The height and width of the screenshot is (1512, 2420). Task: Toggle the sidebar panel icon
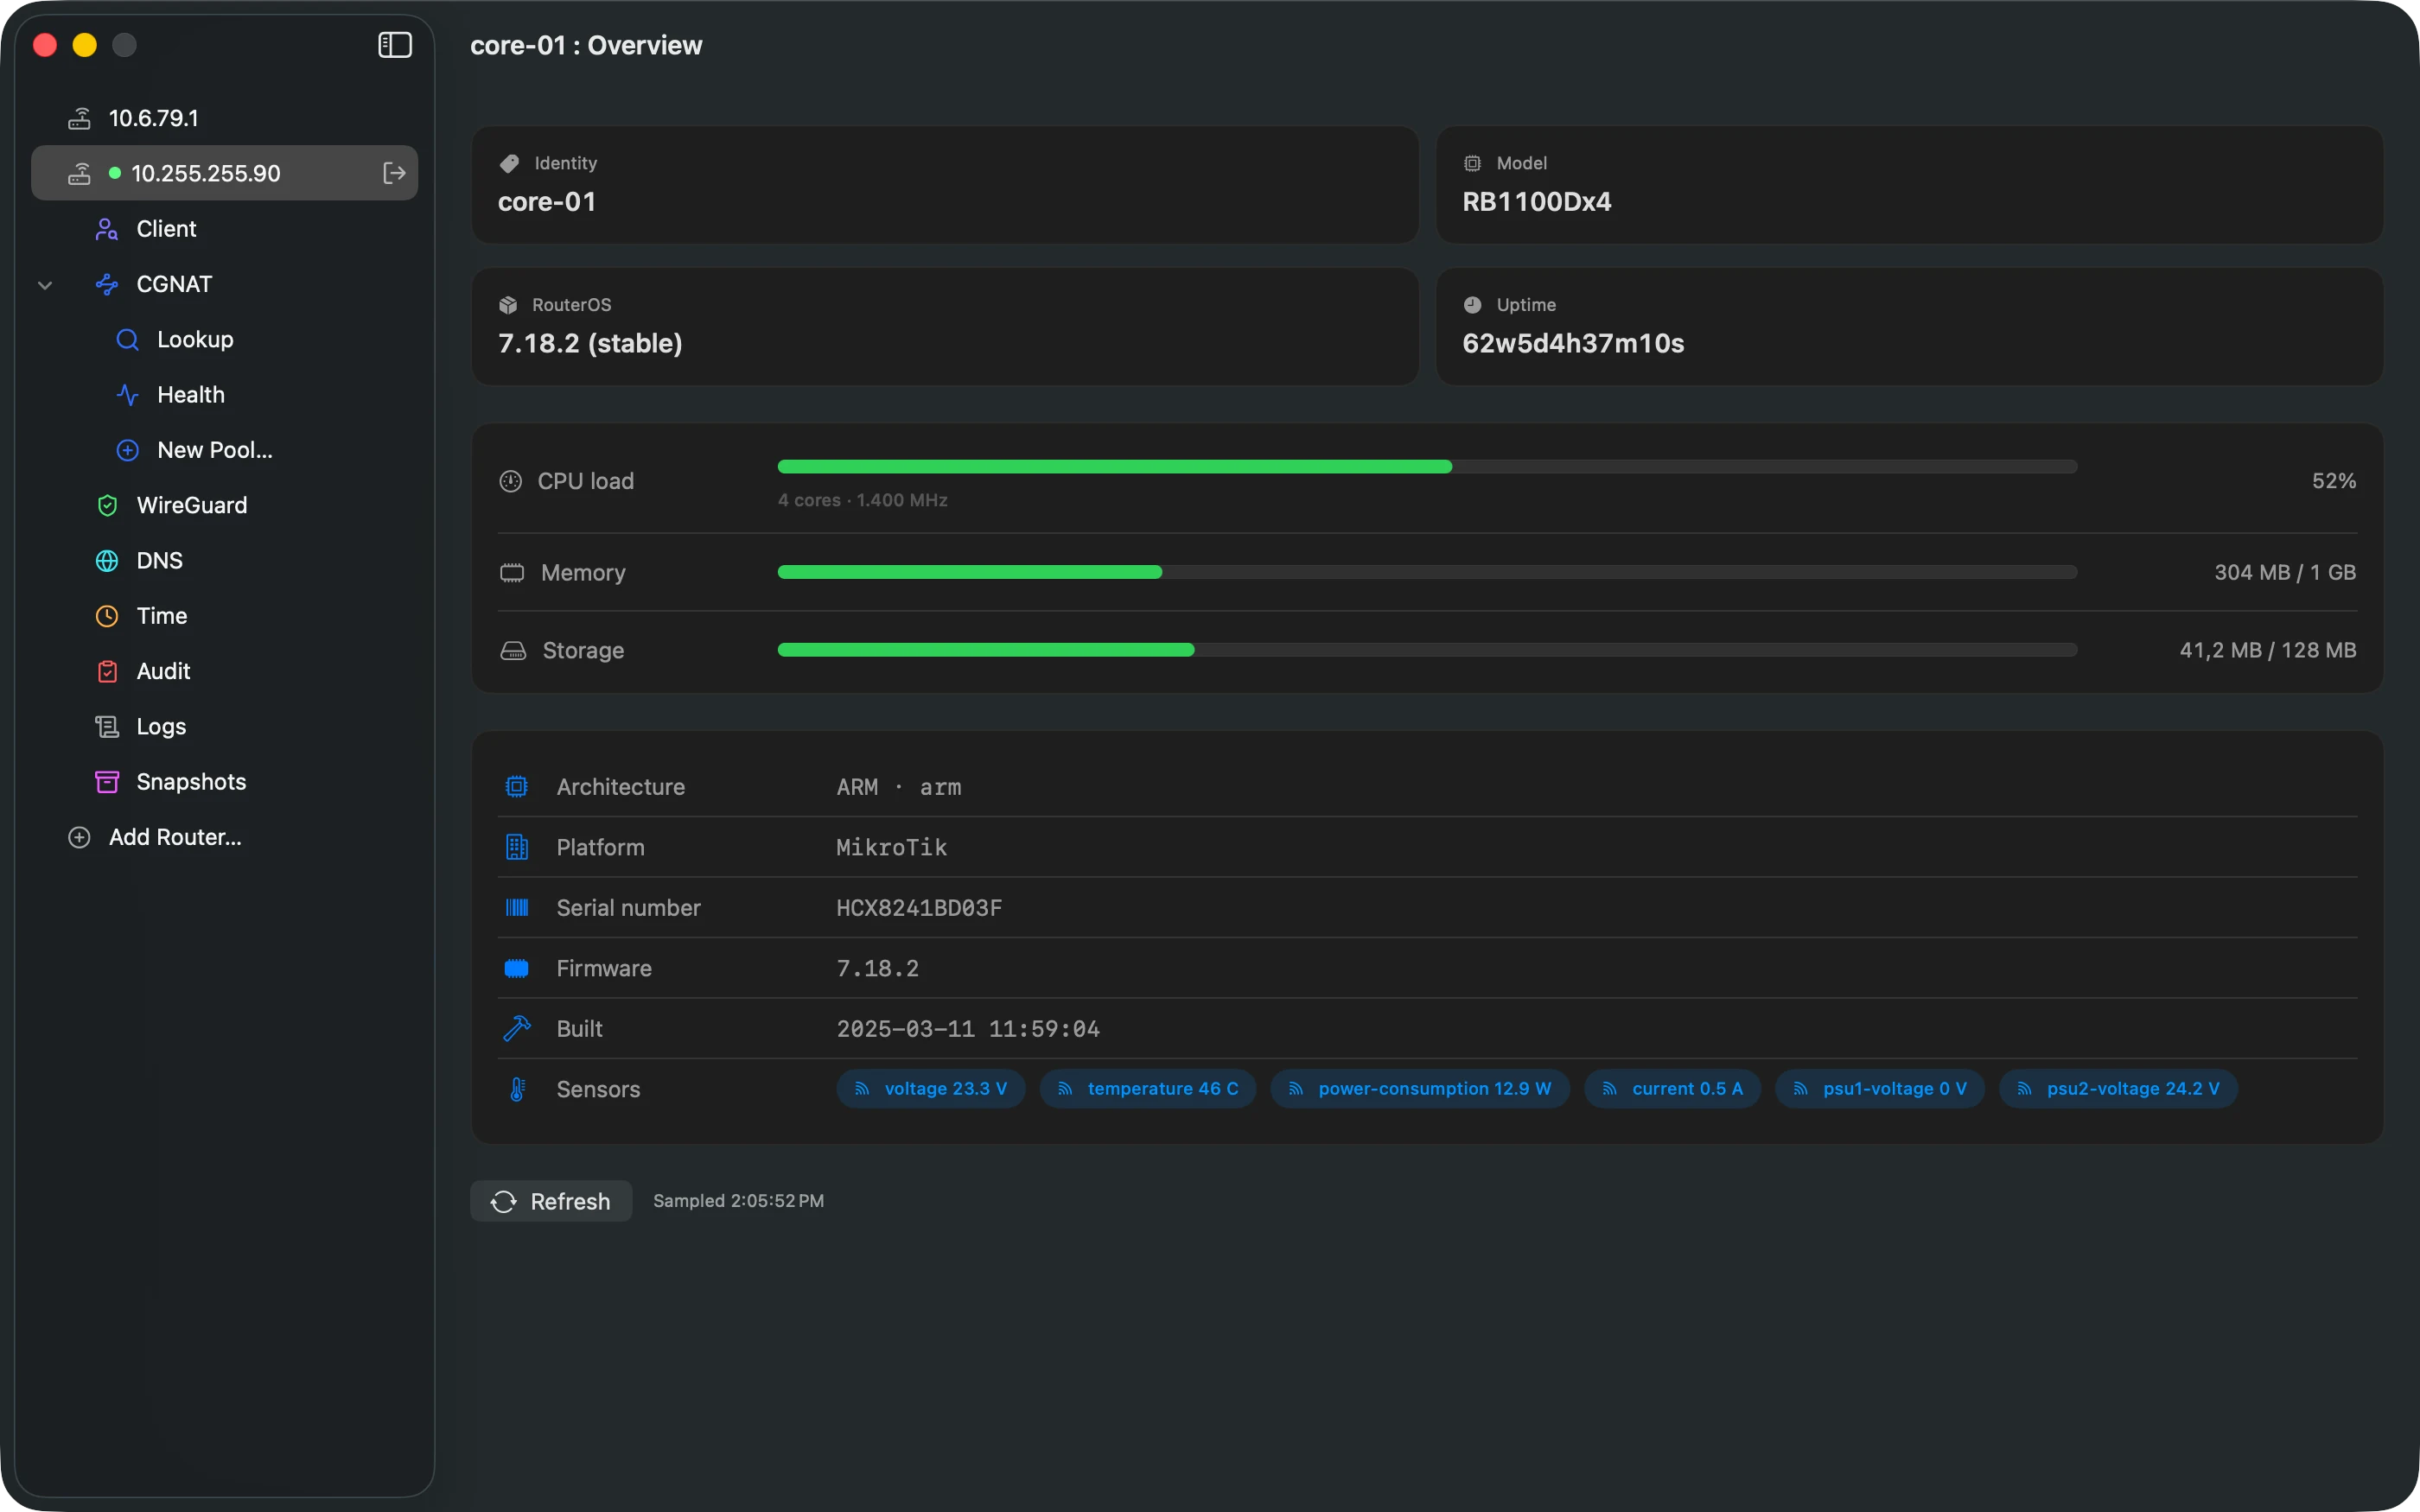395,45
